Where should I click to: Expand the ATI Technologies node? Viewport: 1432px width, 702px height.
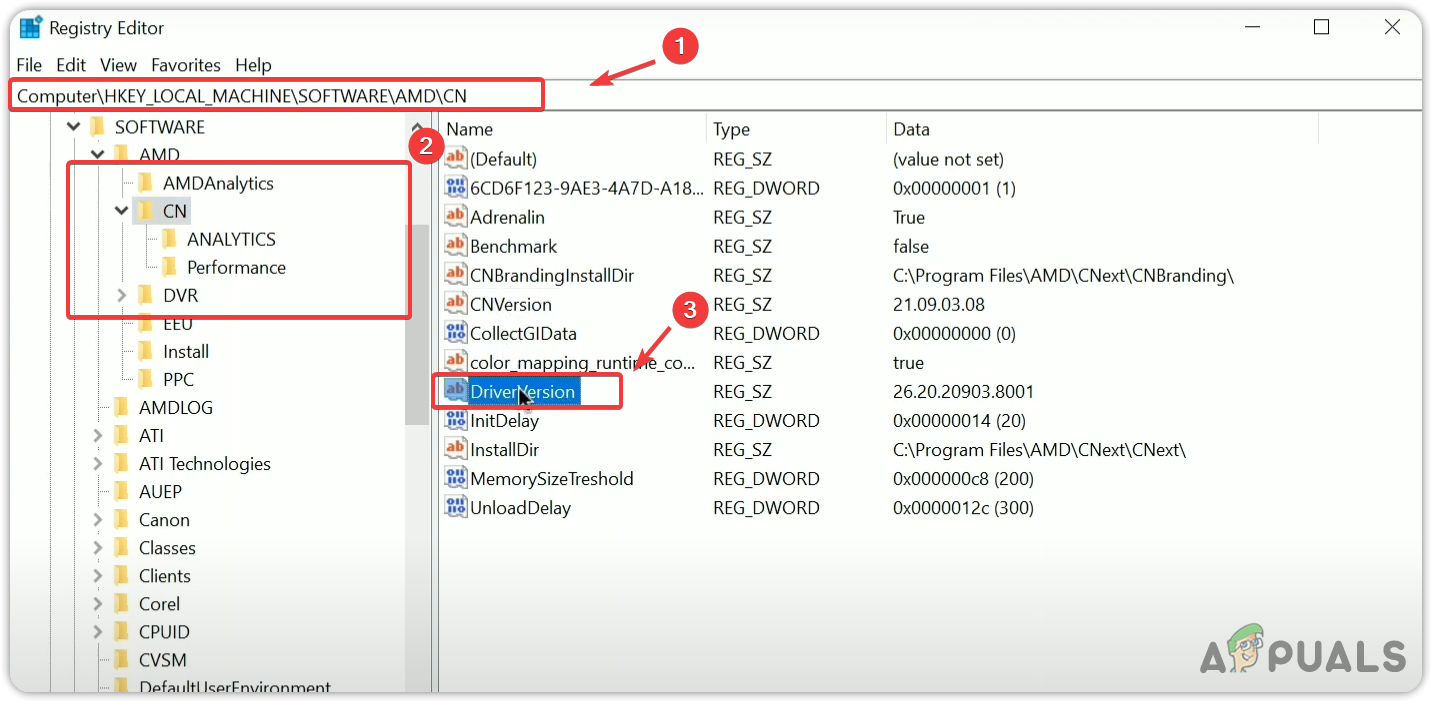[x=97, y=463]
